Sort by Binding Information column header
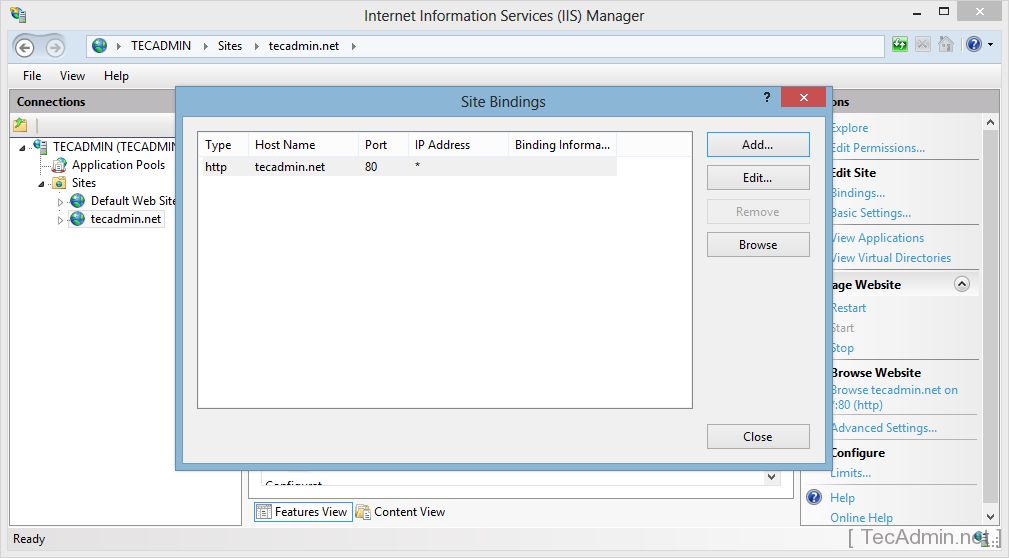The width and height of the screenshot is (1009, 558). click(562, 145)
